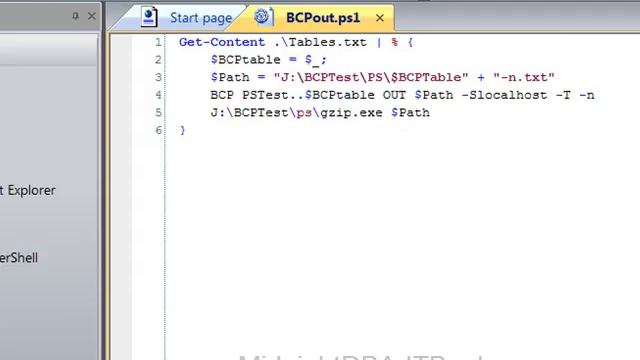
Task: Click gzip.exe path on line 5
Action: click(x=296, y=113)
